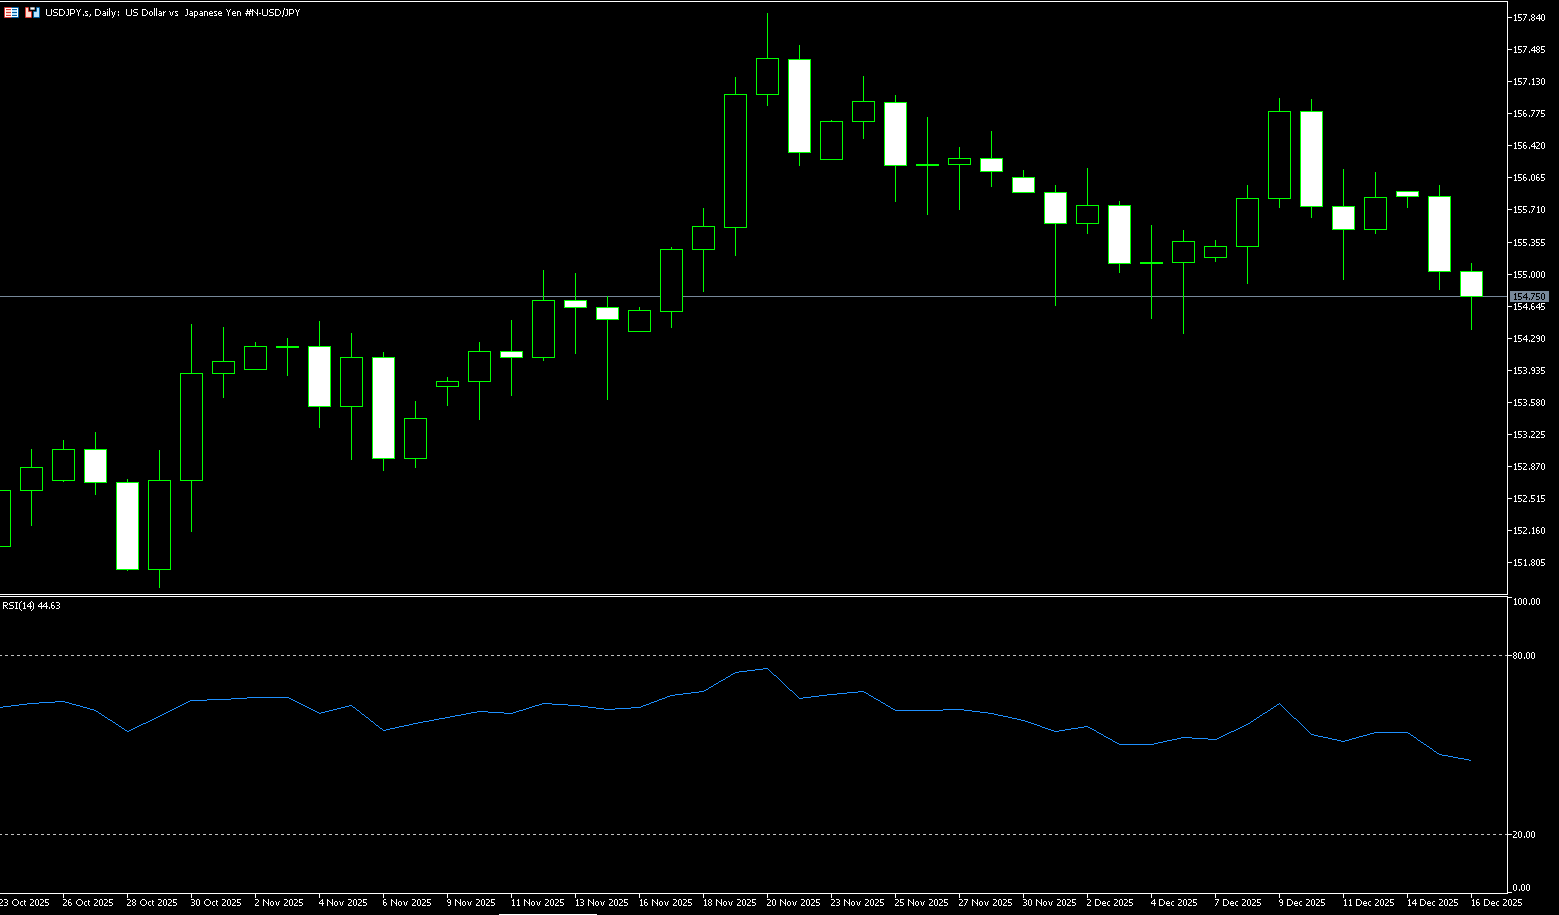Click the latest candle on the far right
1559x915 pixels.
pyautogui.click(x=1471, y=284)
